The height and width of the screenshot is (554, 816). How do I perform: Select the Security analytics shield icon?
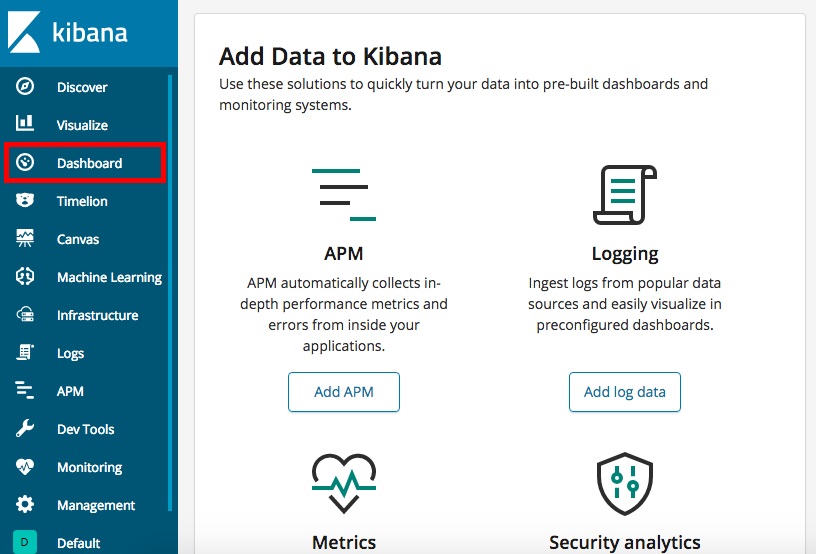(x=624, y=484)
